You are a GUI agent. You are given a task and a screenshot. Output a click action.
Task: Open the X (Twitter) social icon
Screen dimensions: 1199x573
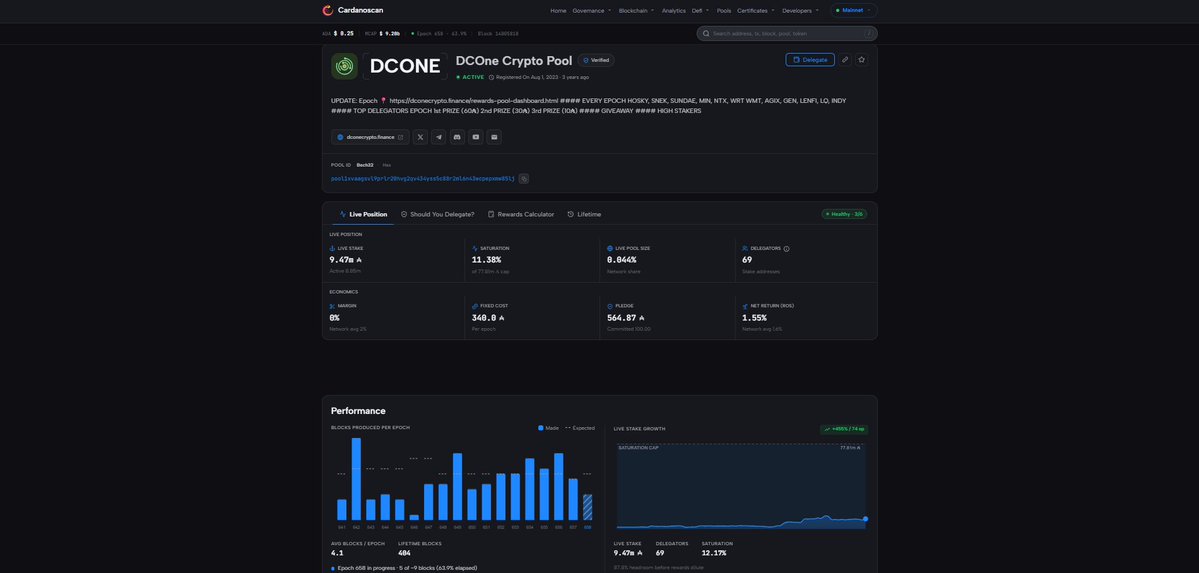click(x=420, y=137)
